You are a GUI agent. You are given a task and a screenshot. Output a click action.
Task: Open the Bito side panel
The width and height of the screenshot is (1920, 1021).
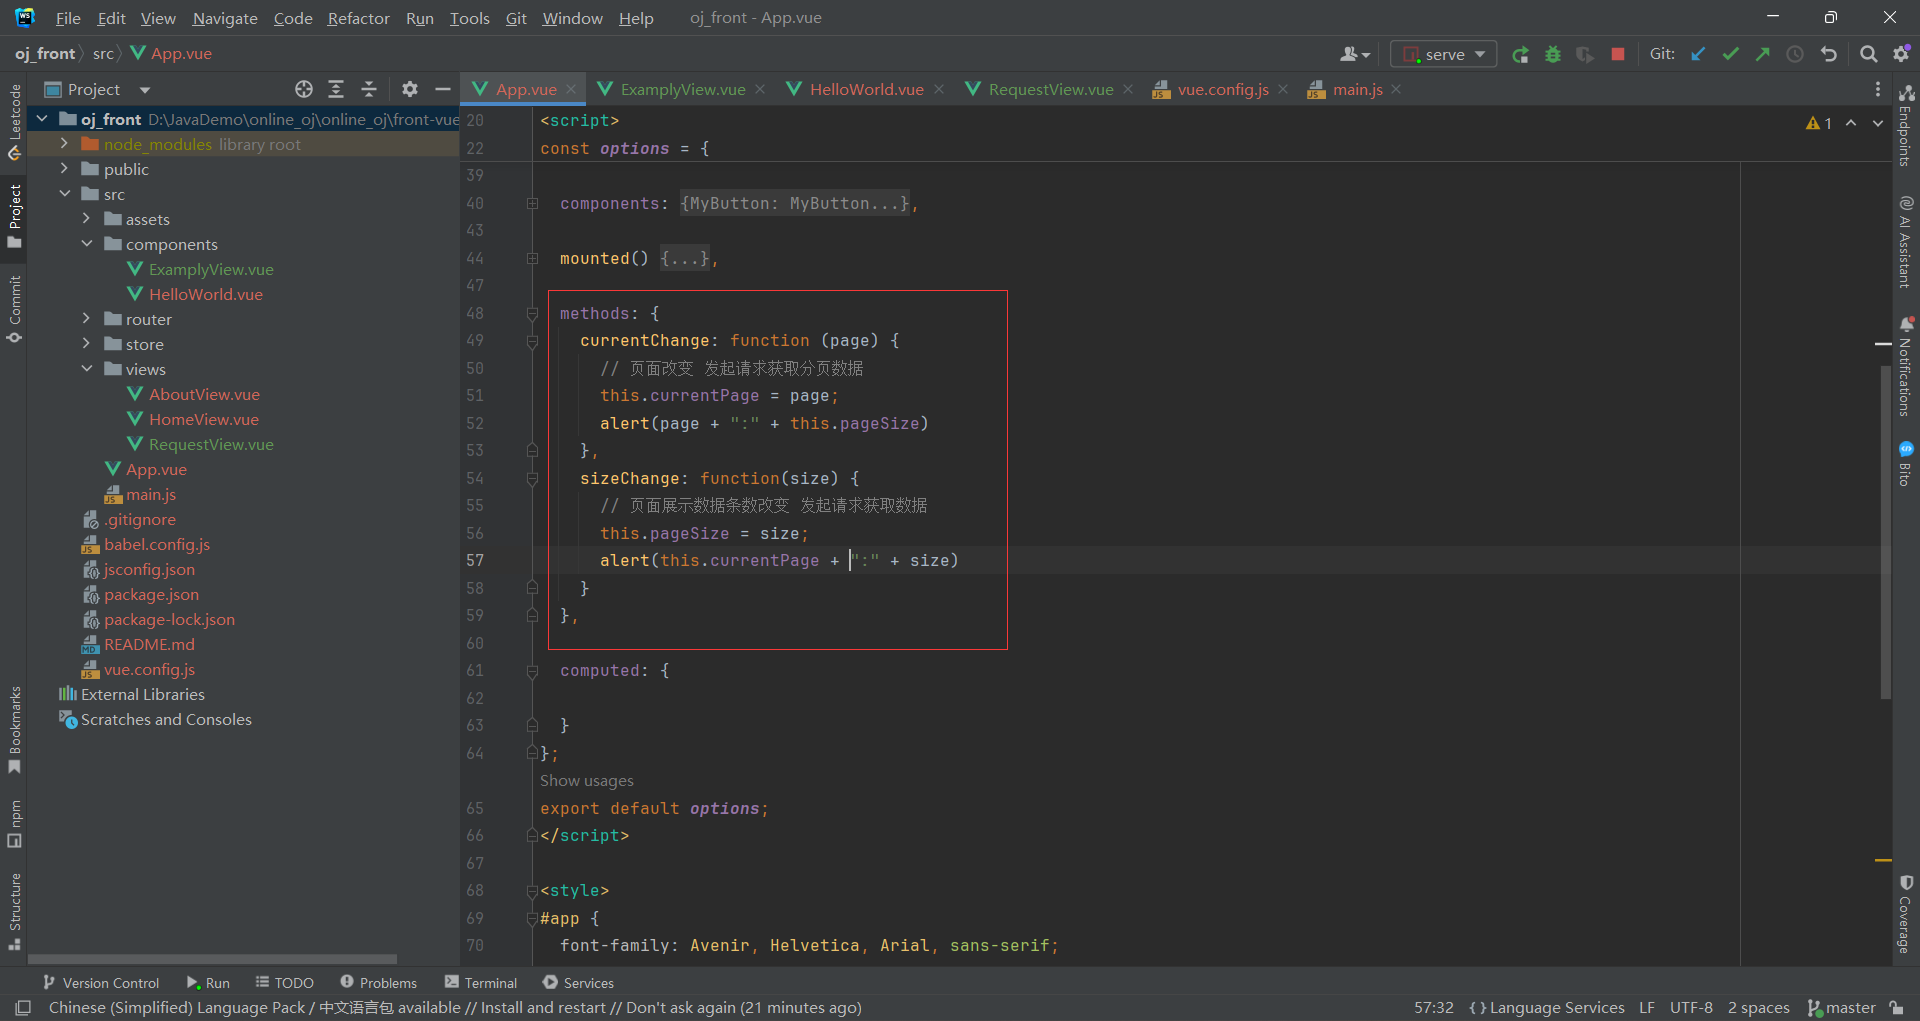pos(1906,464)
